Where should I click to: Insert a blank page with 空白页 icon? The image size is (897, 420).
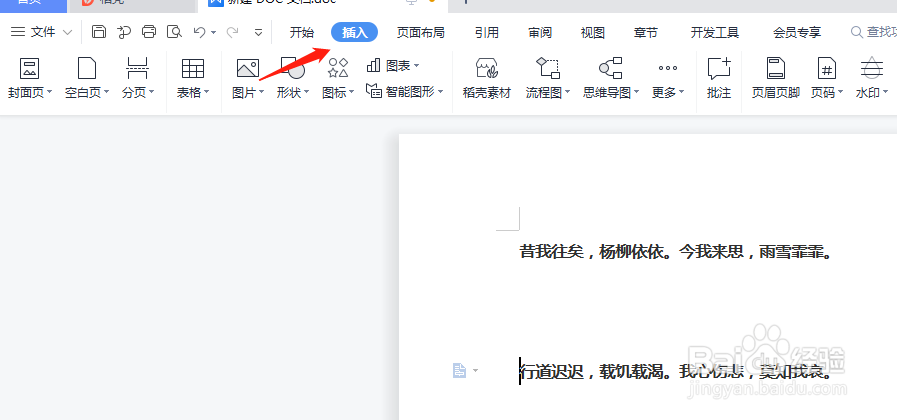click(x=86, y=68)
